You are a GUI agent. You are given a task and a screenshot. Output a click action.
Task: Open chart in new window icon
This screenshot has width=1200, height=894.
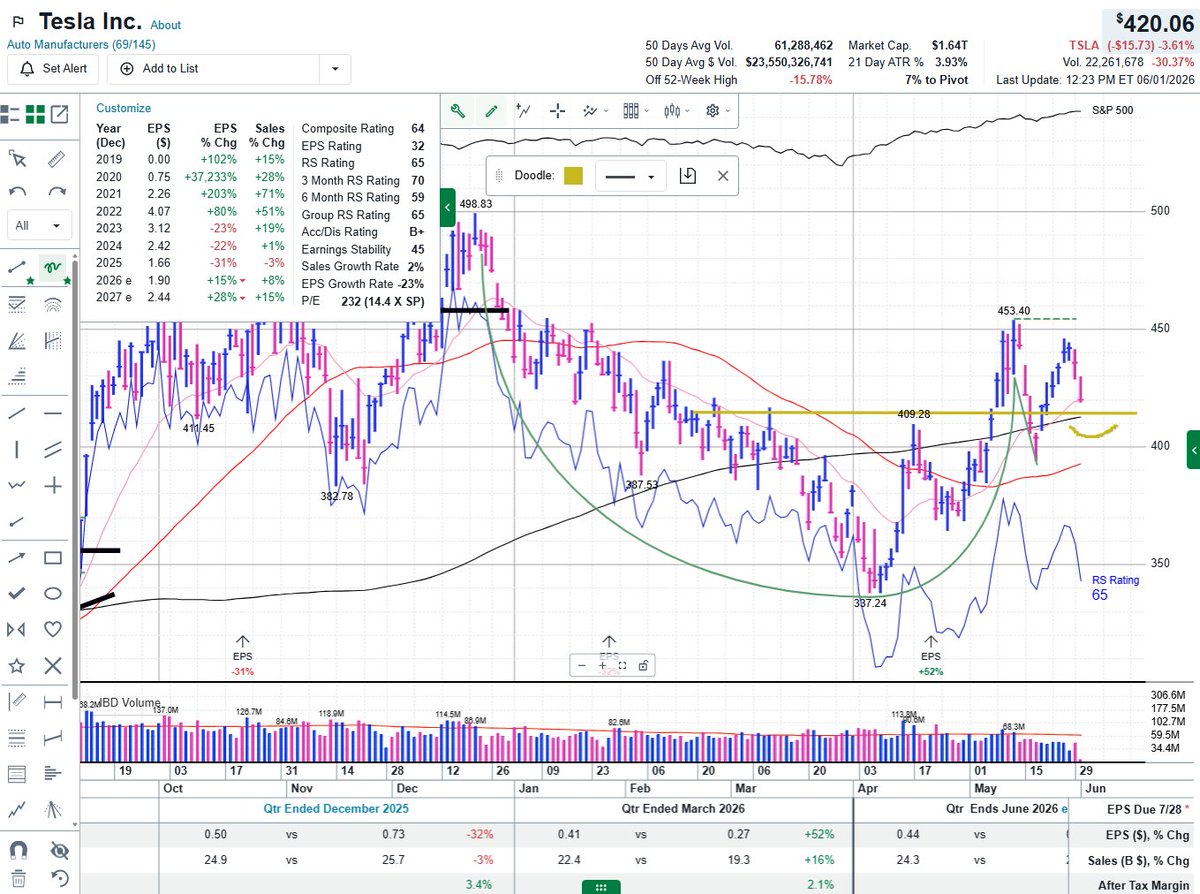[60, 114]
